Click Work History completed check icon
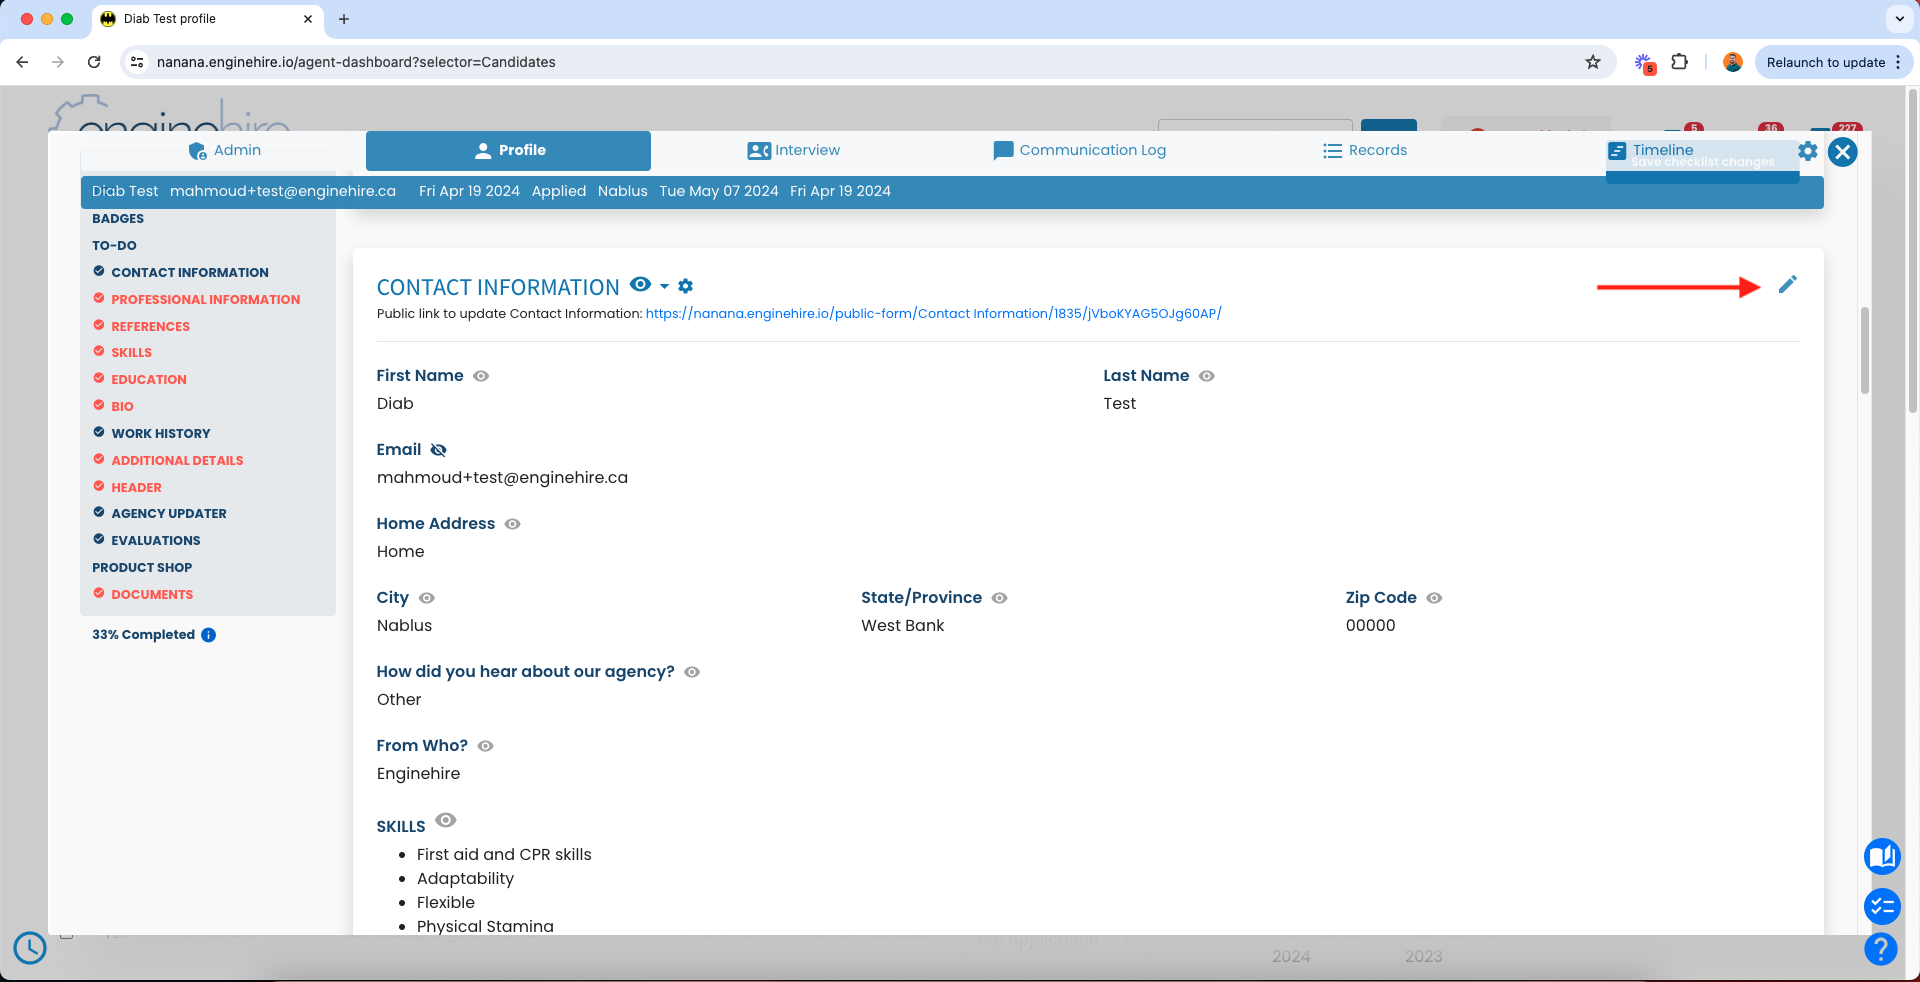The width and height of the screenshot is (1920, 982). point(99,432)
